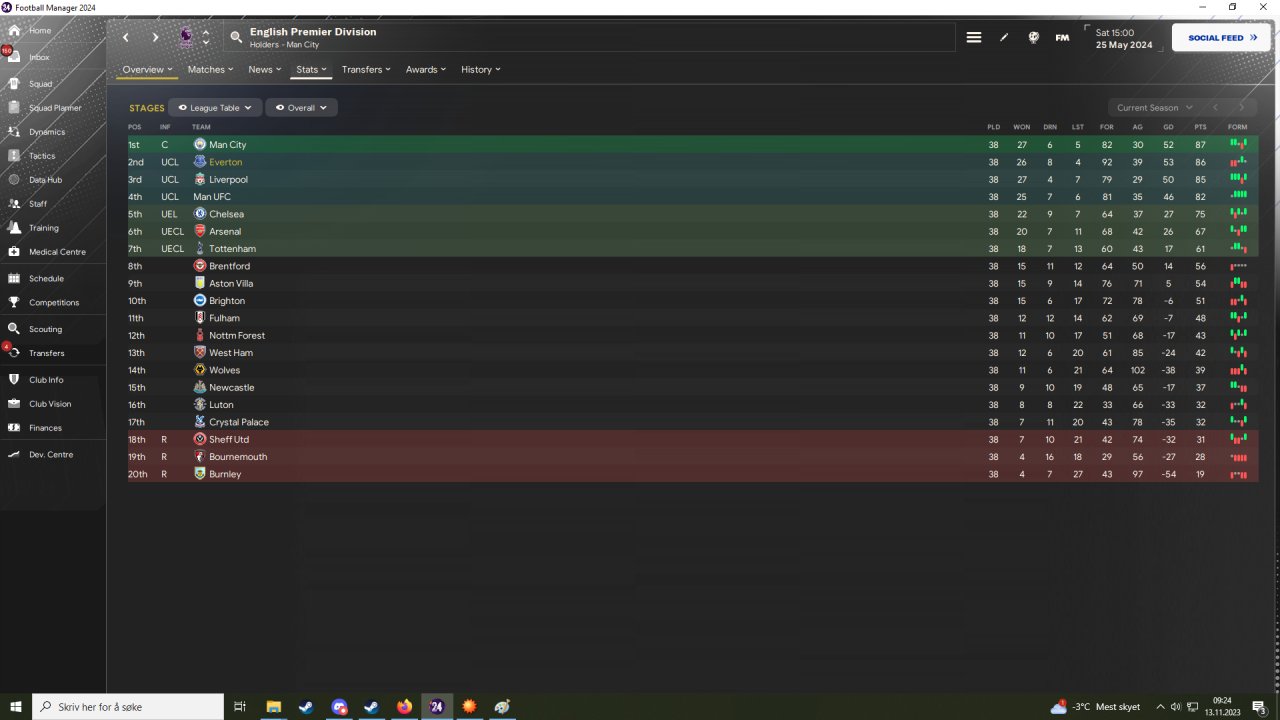Open the Home sidebar icon

pos(14,31)
